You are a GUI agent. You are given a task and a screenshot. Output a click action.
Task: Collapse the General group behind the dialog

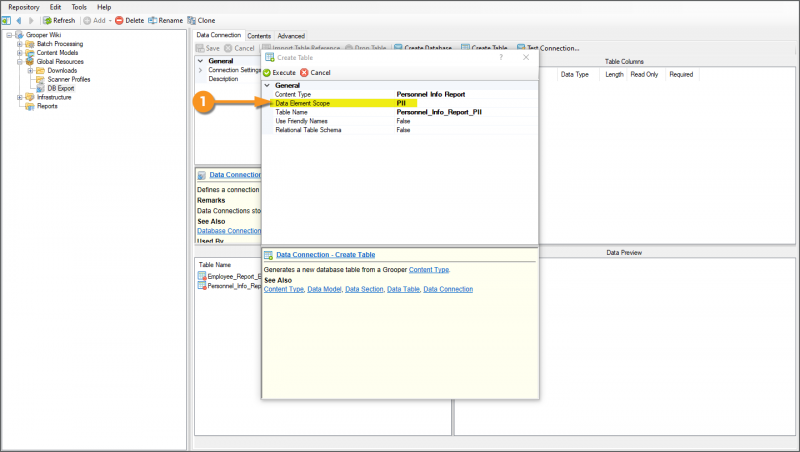coord(201,61)
